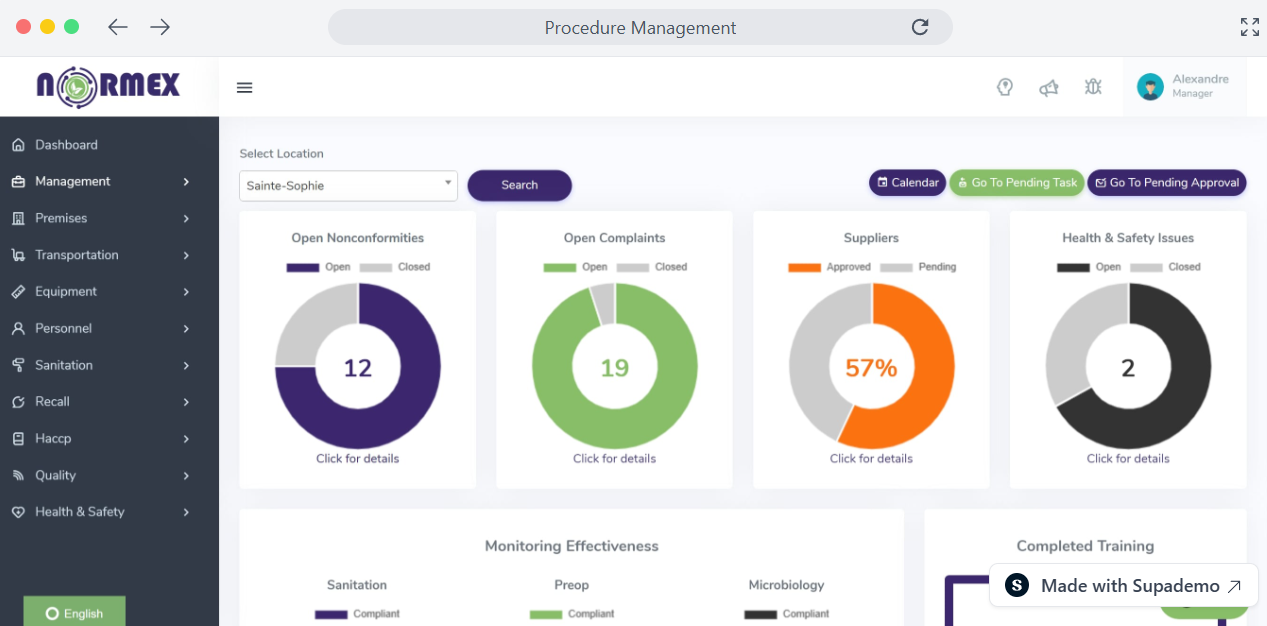This screenshot has height=626, width=1267.
Task: Go back using browser back arrow
Action: 118,27
